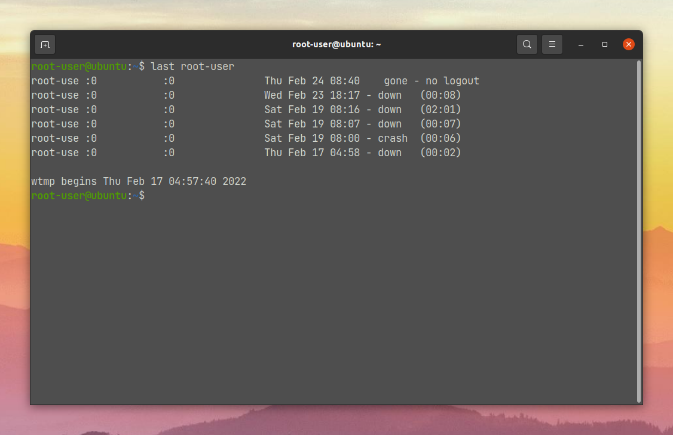
Task: Click the Thu Feb 24 08:40 timestamp
Action: pyautogui.click(x=312, y=81)
